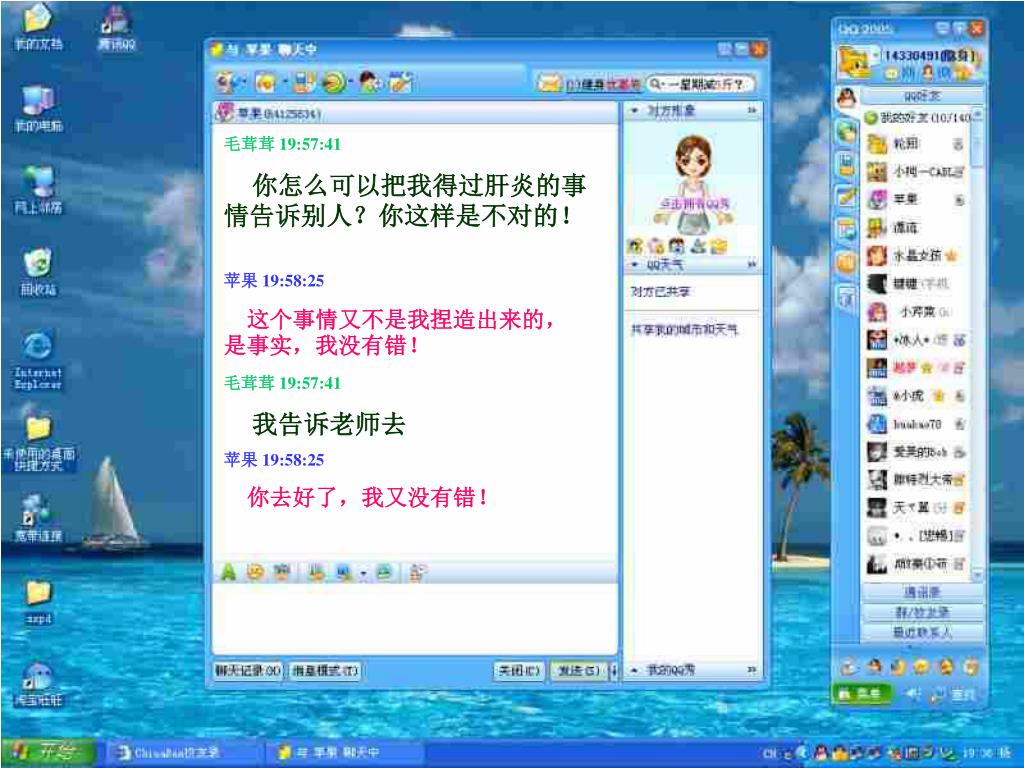
Task: Open the send options arrow beside 发送
Action: click(613, 671)
